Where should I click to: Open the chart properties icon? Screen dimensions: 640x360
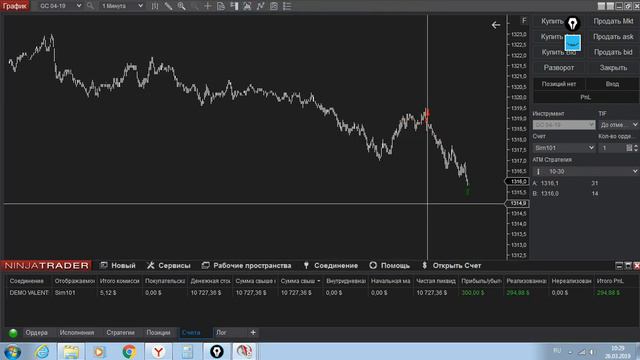coord(274,6)
